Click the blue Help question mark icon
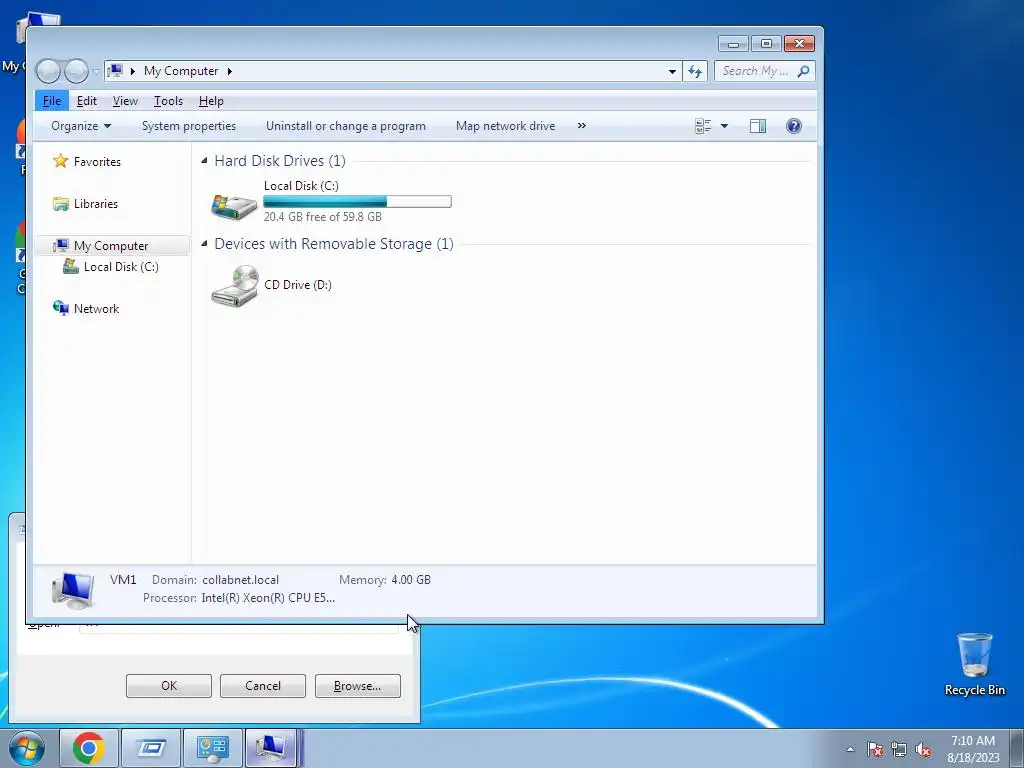 point(793,126)
